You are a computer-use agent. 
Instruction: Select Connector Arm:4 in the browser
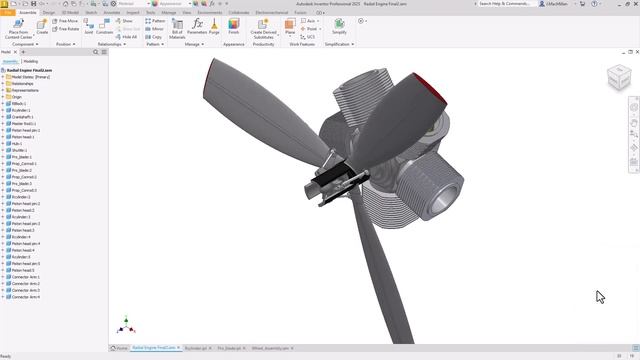click(x=26, y=297)
